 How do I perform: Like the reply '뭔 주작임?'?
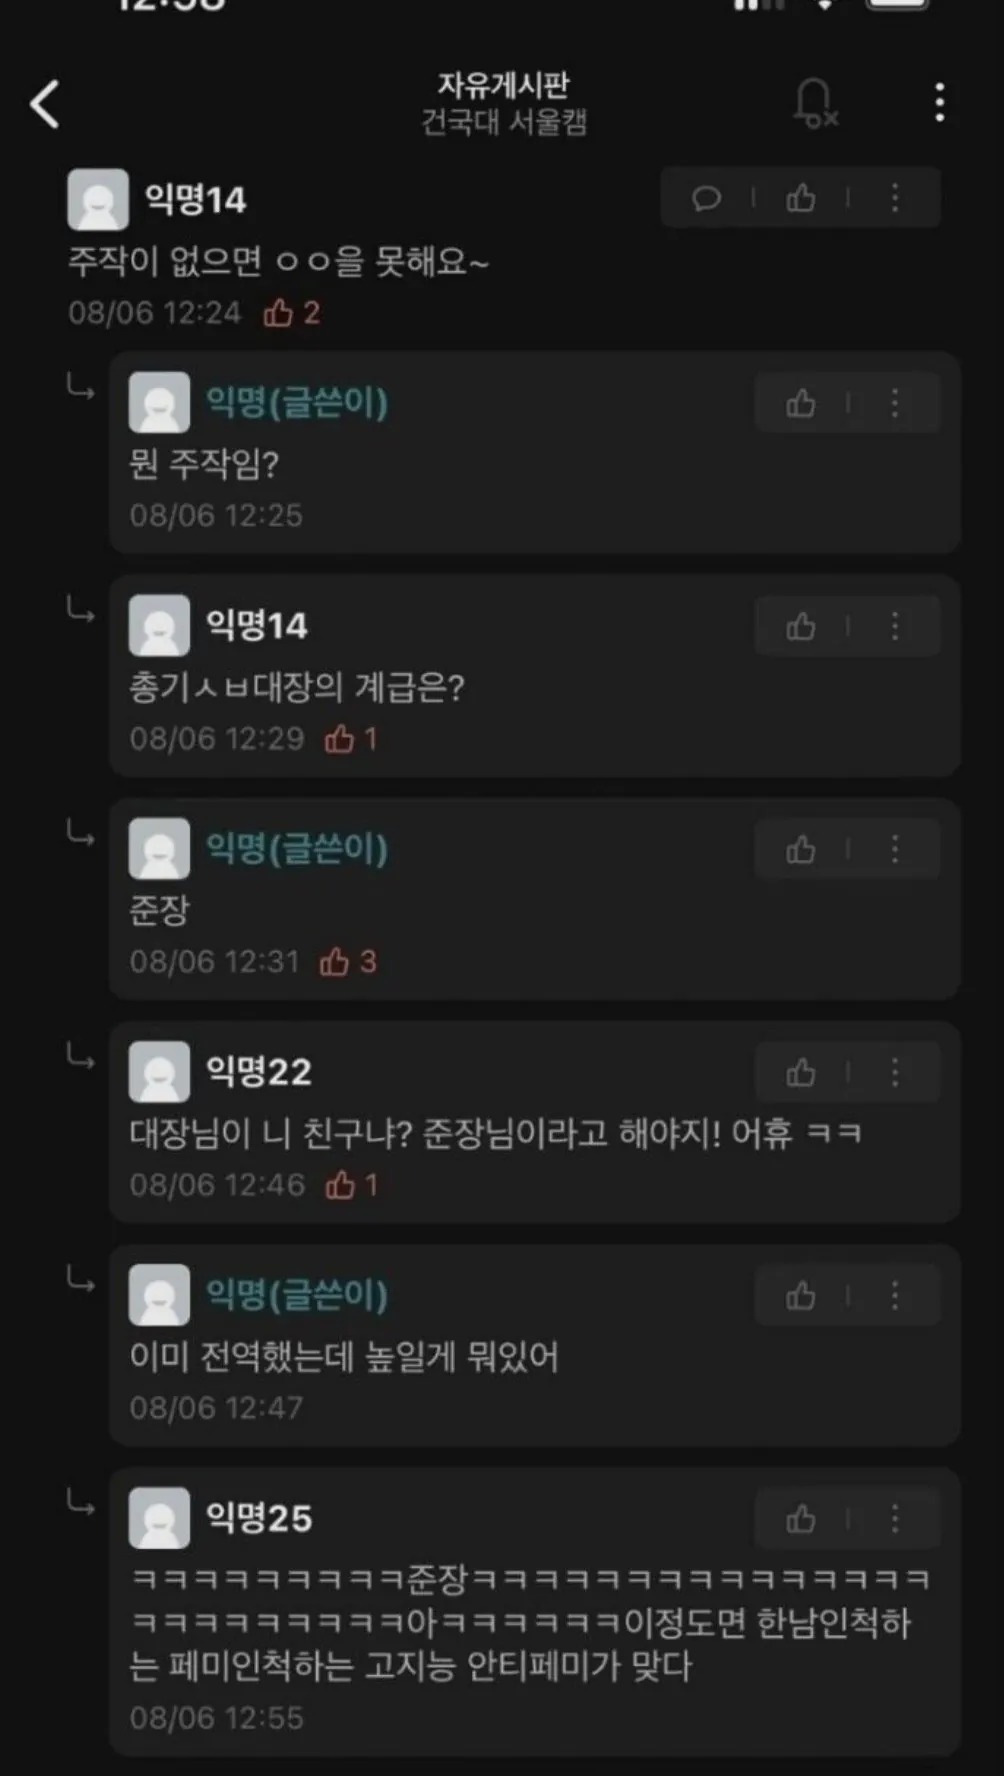(x=801, y=404)
